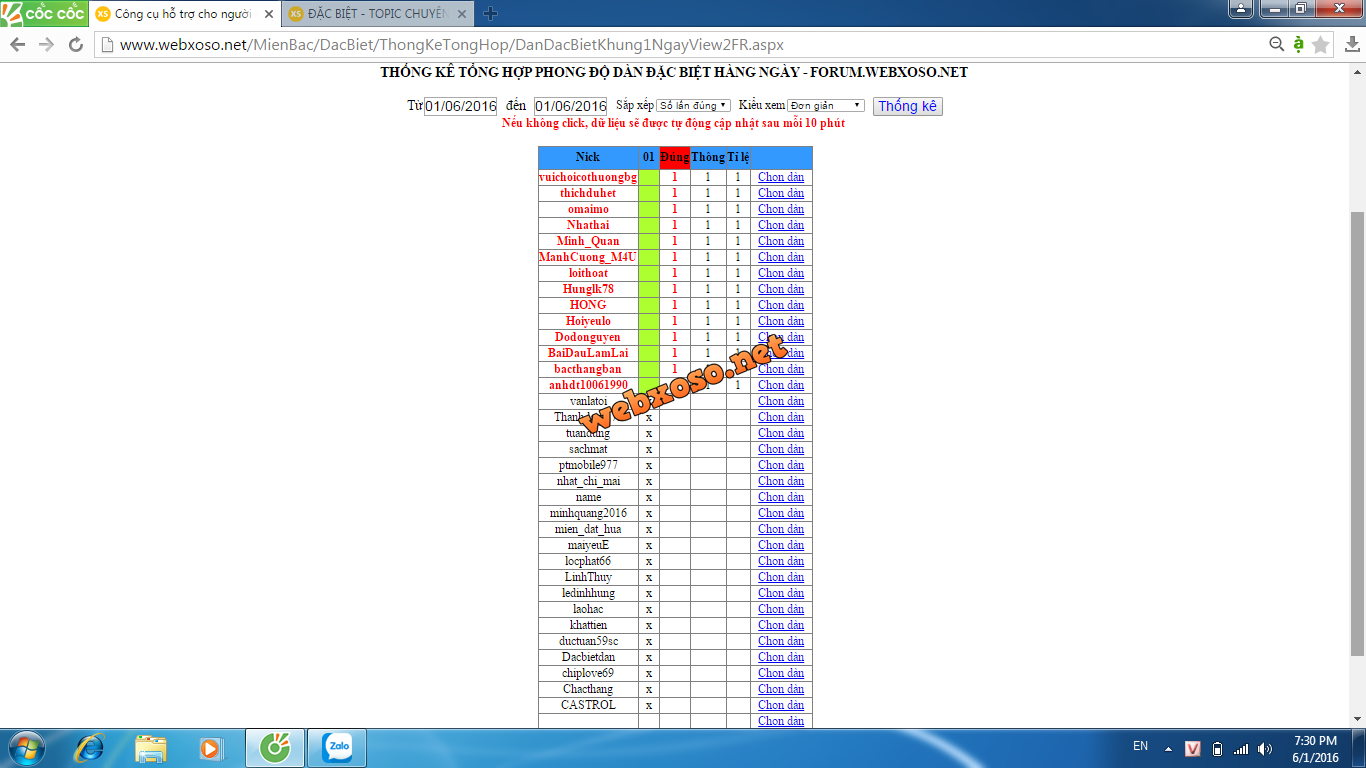
Task: Click the Cốc Cốc browser logo button
Action: point(44,14)
